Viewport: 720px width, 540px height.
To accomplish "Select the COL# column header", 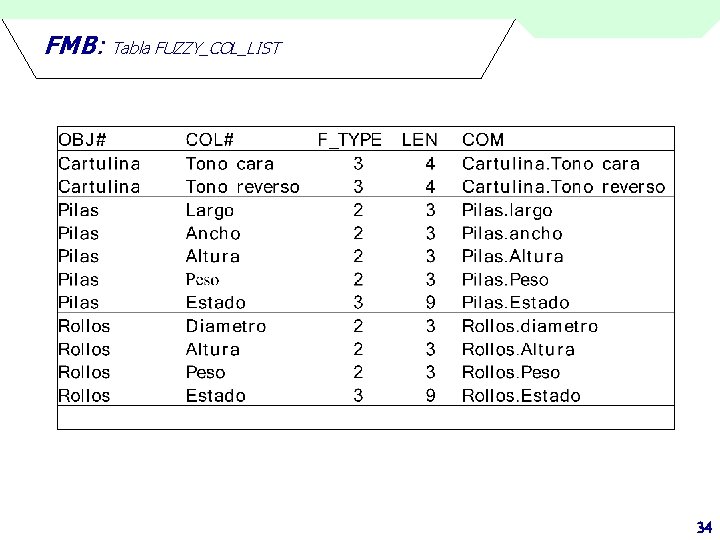I will (209, 140).
